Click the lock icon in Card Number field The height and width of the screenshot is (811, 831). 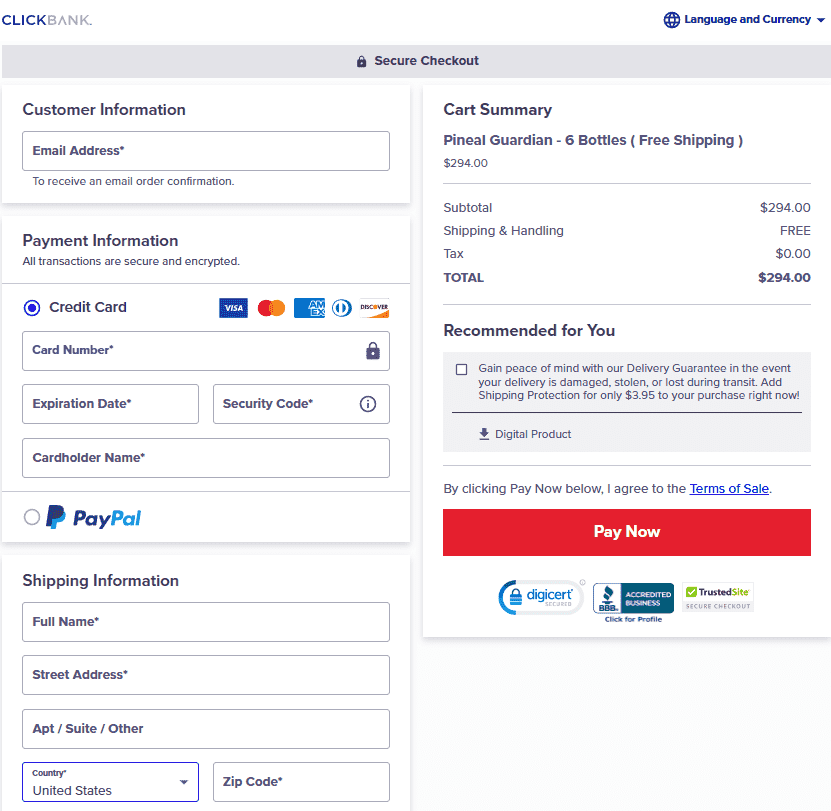coord(372,351)
